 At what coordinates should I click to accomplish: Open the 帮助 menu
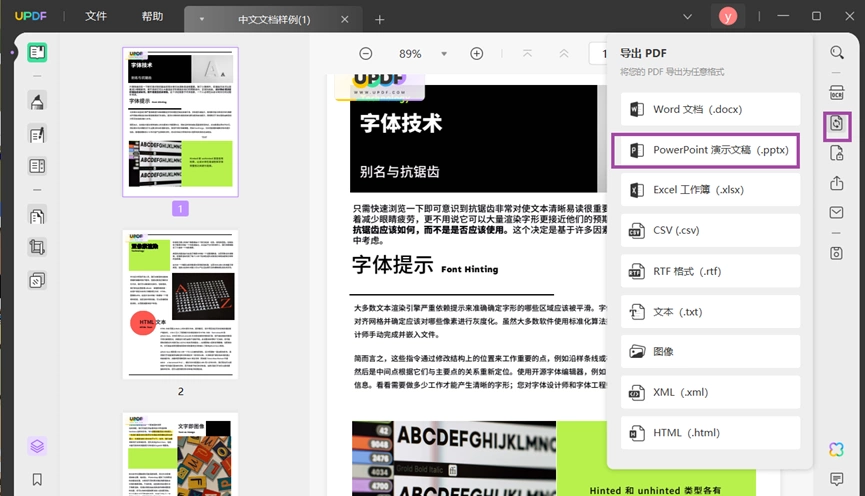pos(152,16)
